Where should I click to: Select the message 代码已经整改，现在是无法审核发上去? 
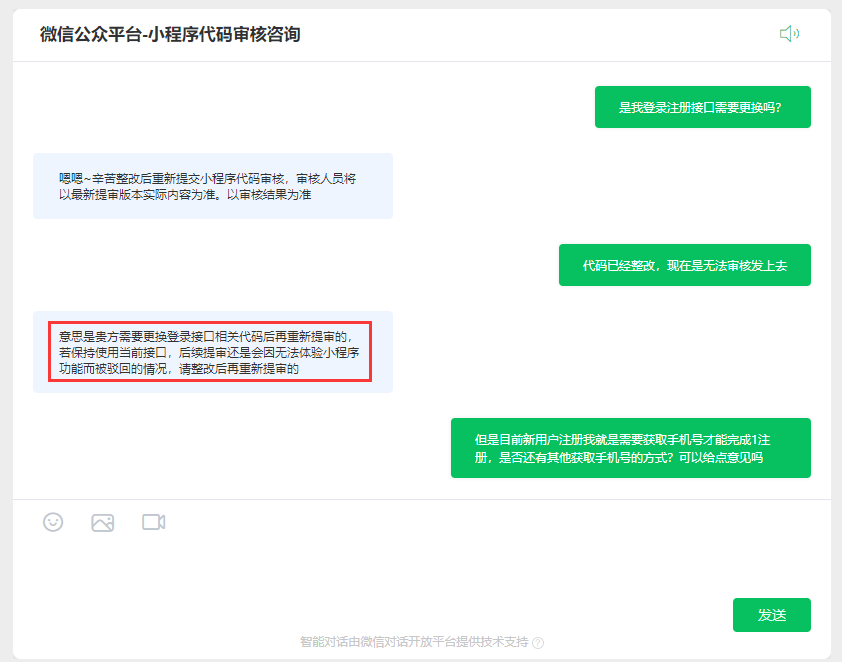[685, 265]
